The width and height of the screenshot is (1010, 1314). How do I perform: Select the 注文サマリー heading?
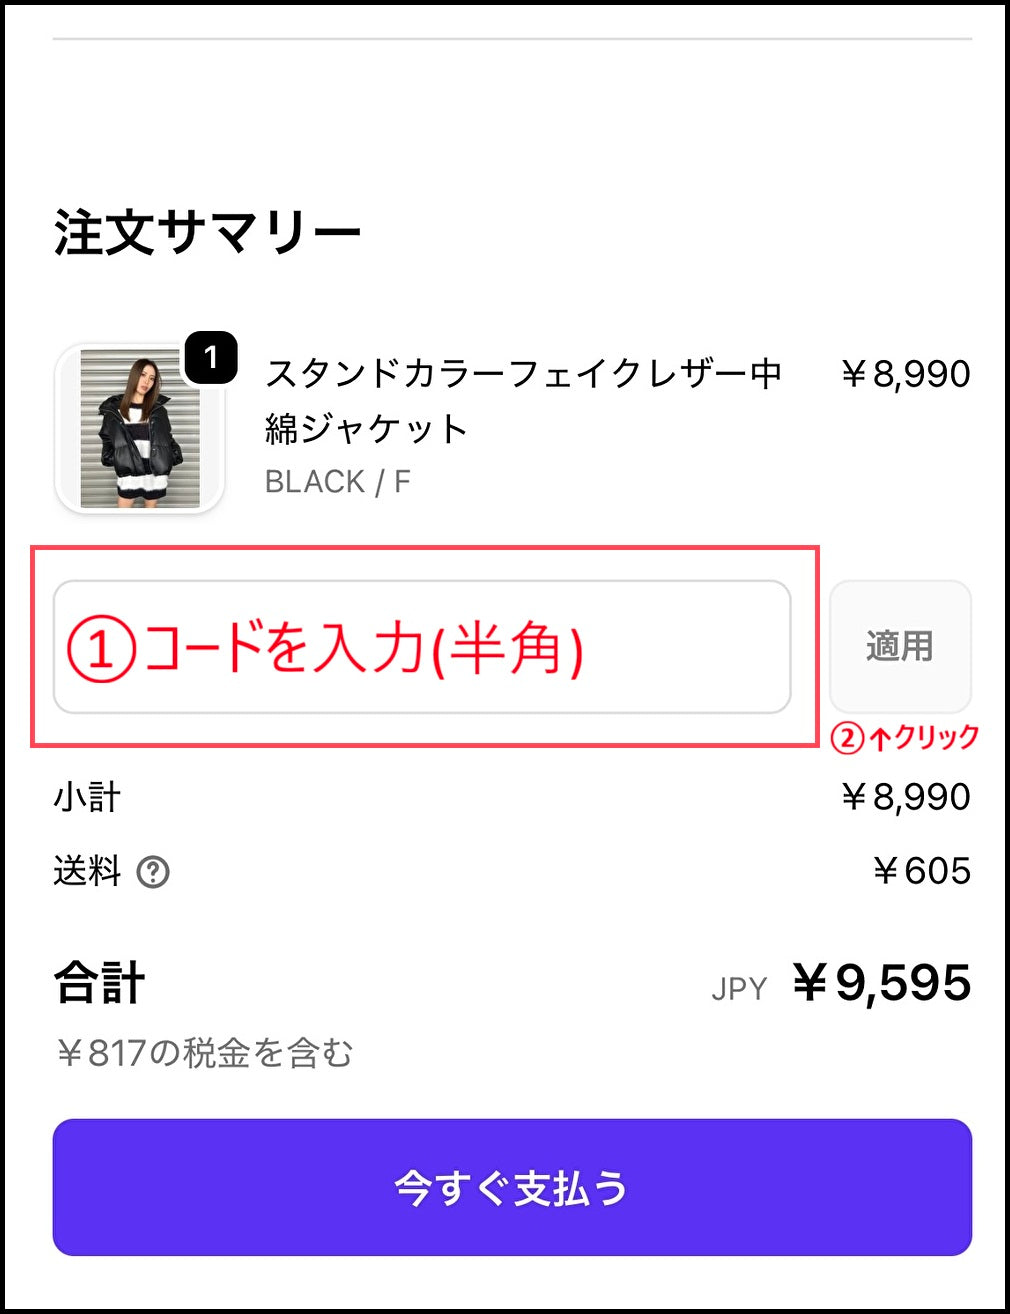coord(207,233)
